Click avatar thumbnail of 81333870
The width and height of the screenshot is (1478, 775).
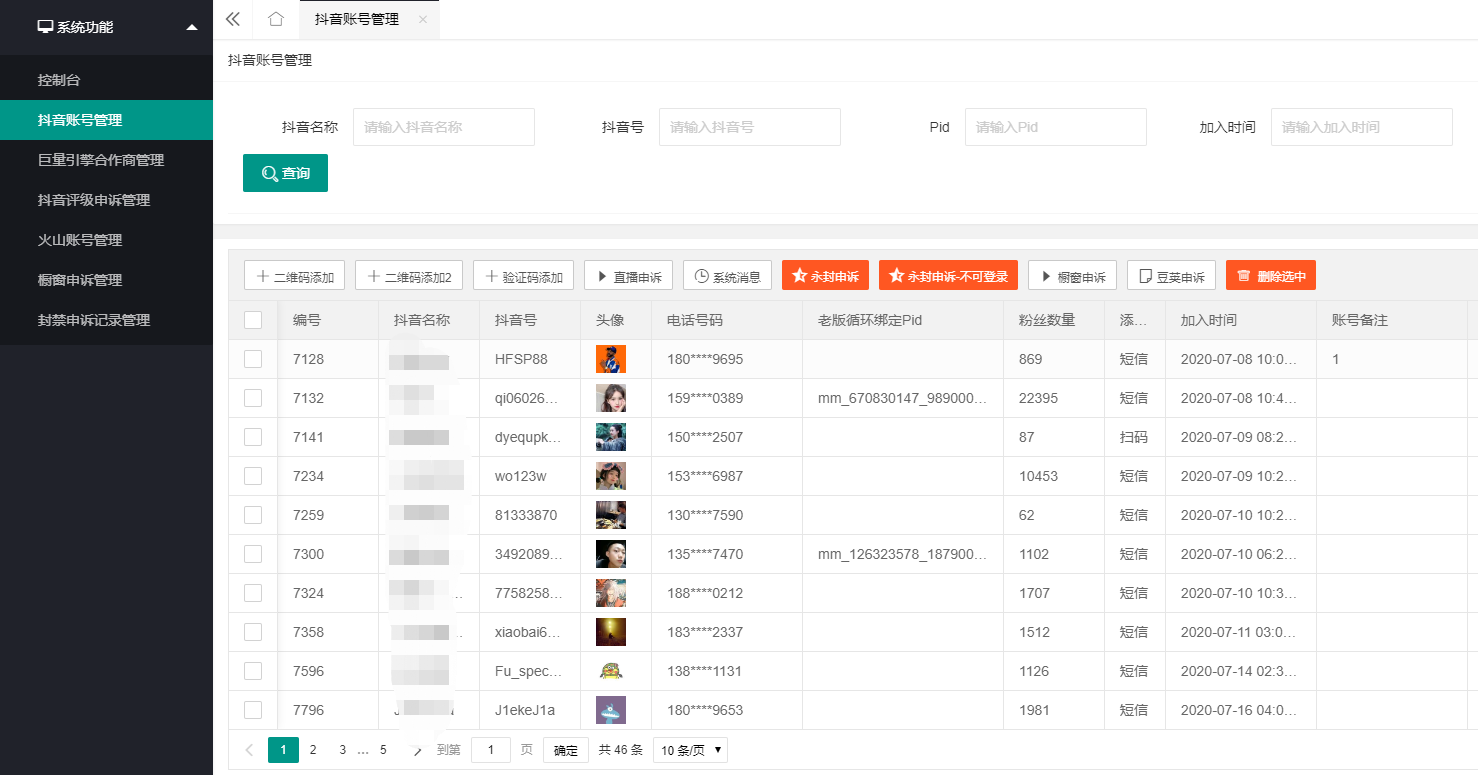click(x=611, y=515)
